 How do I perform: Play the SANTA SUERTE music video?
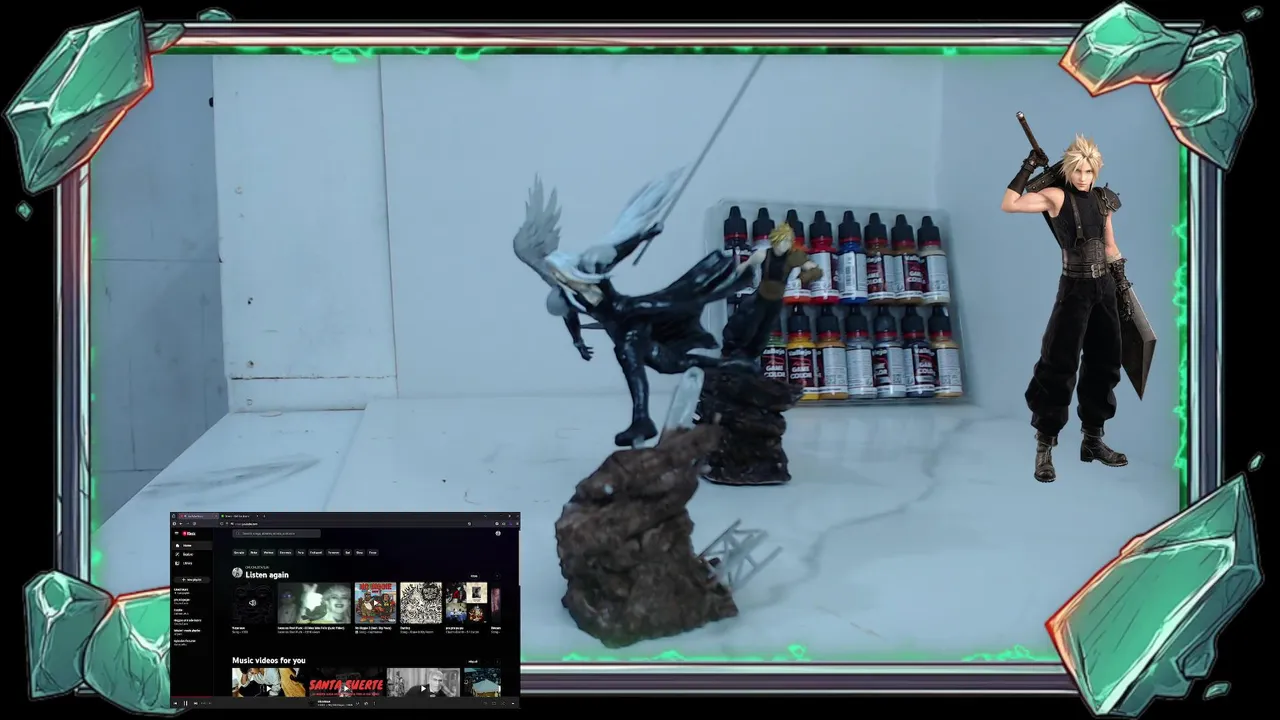coord(345,683)
